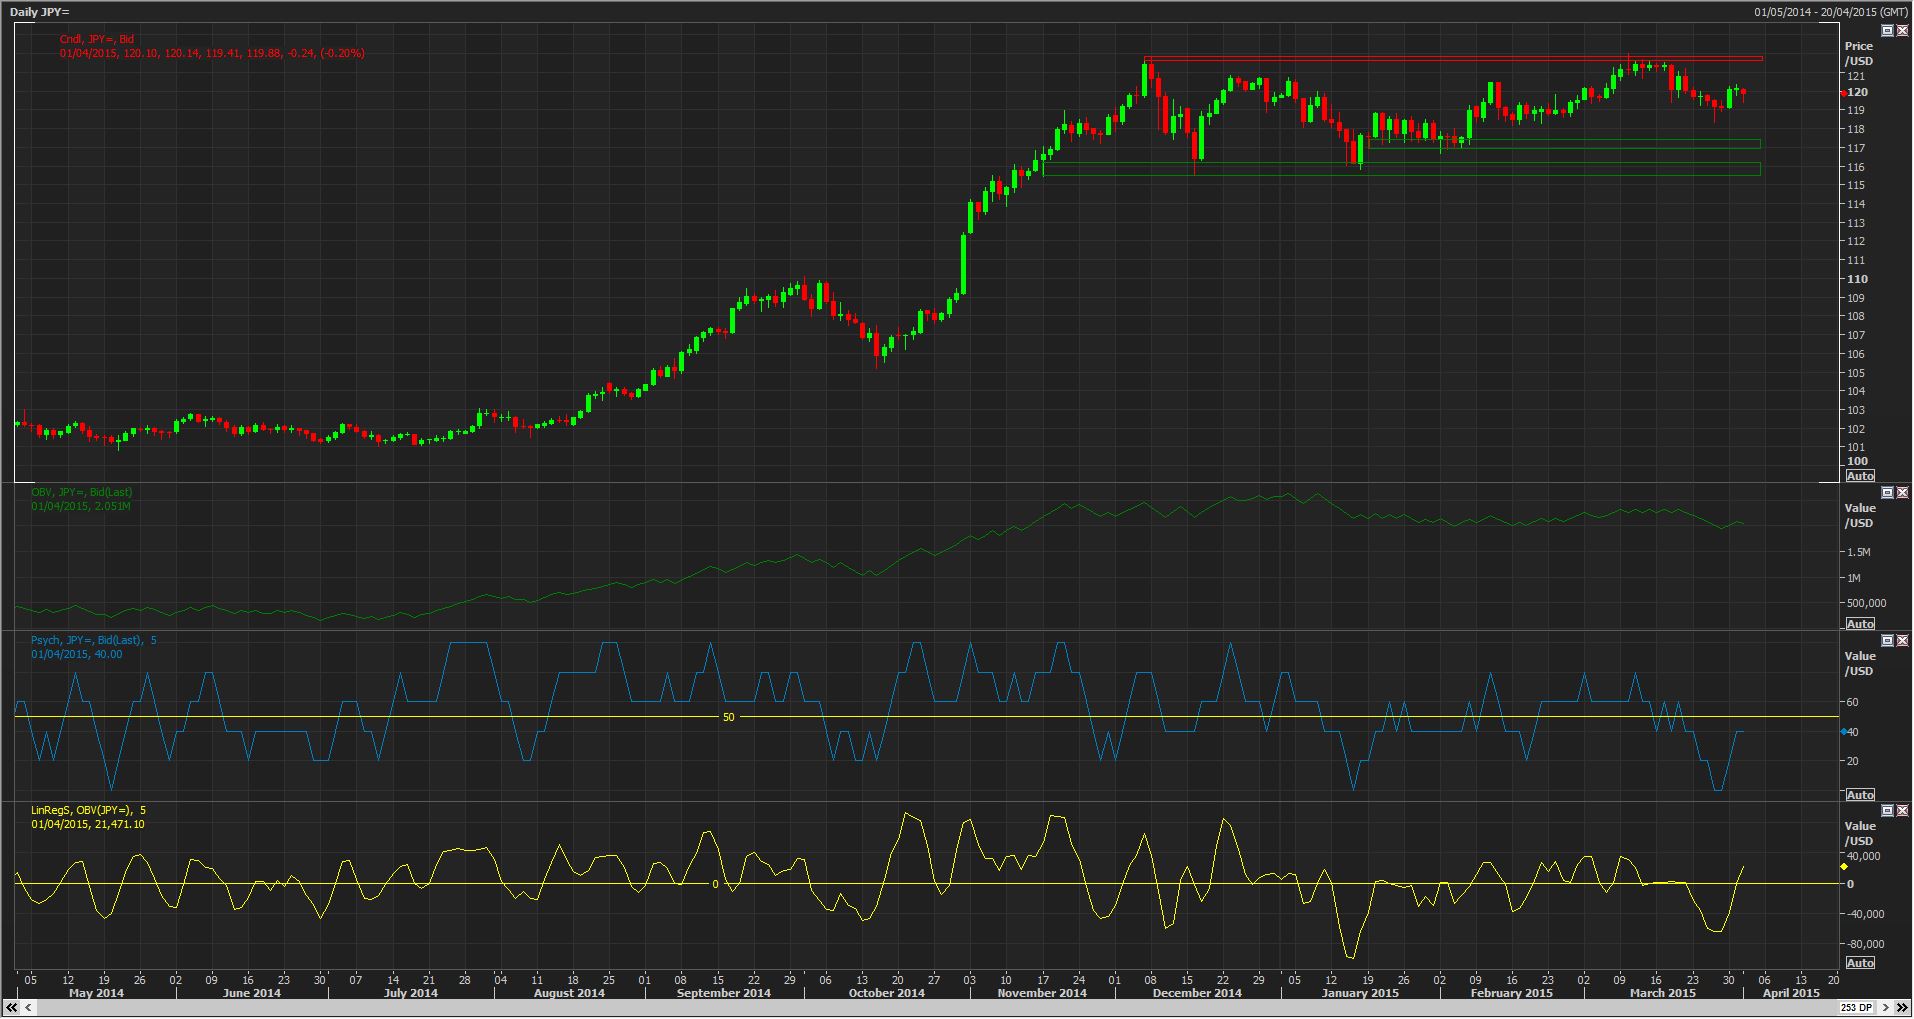Select the 'OBV, JPY=, Bid(Last)' indicator label

tap(82, 492)
